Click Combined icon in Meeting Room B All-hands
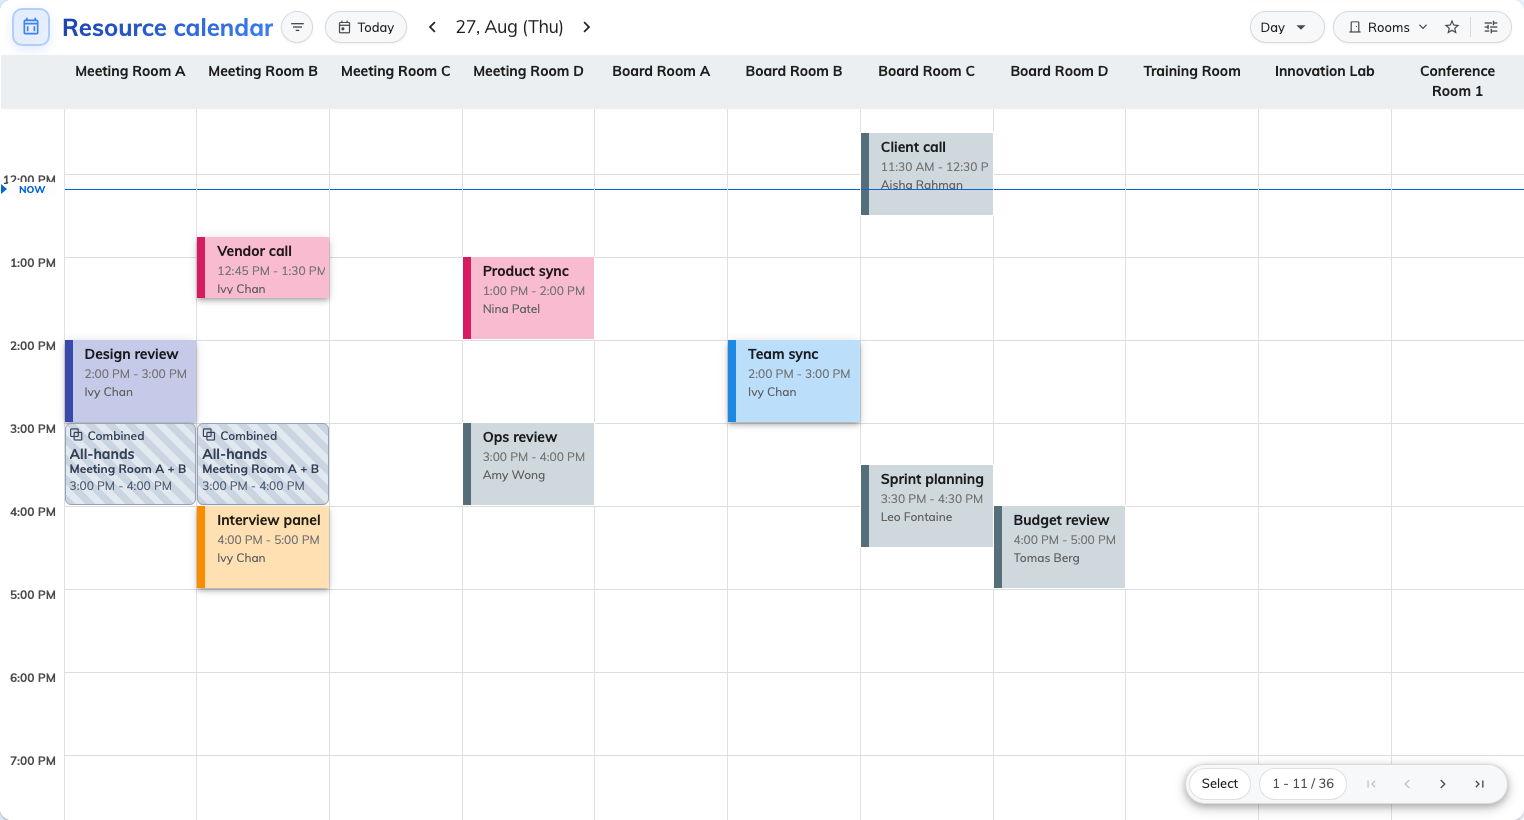The image size is (1524, 820). pos(209,435)
